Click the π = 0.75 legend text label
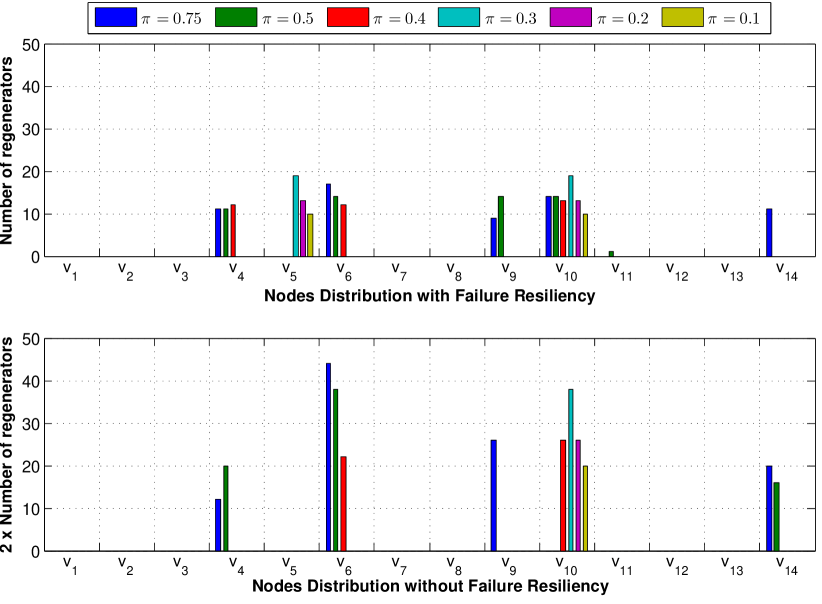 (171, 18)
